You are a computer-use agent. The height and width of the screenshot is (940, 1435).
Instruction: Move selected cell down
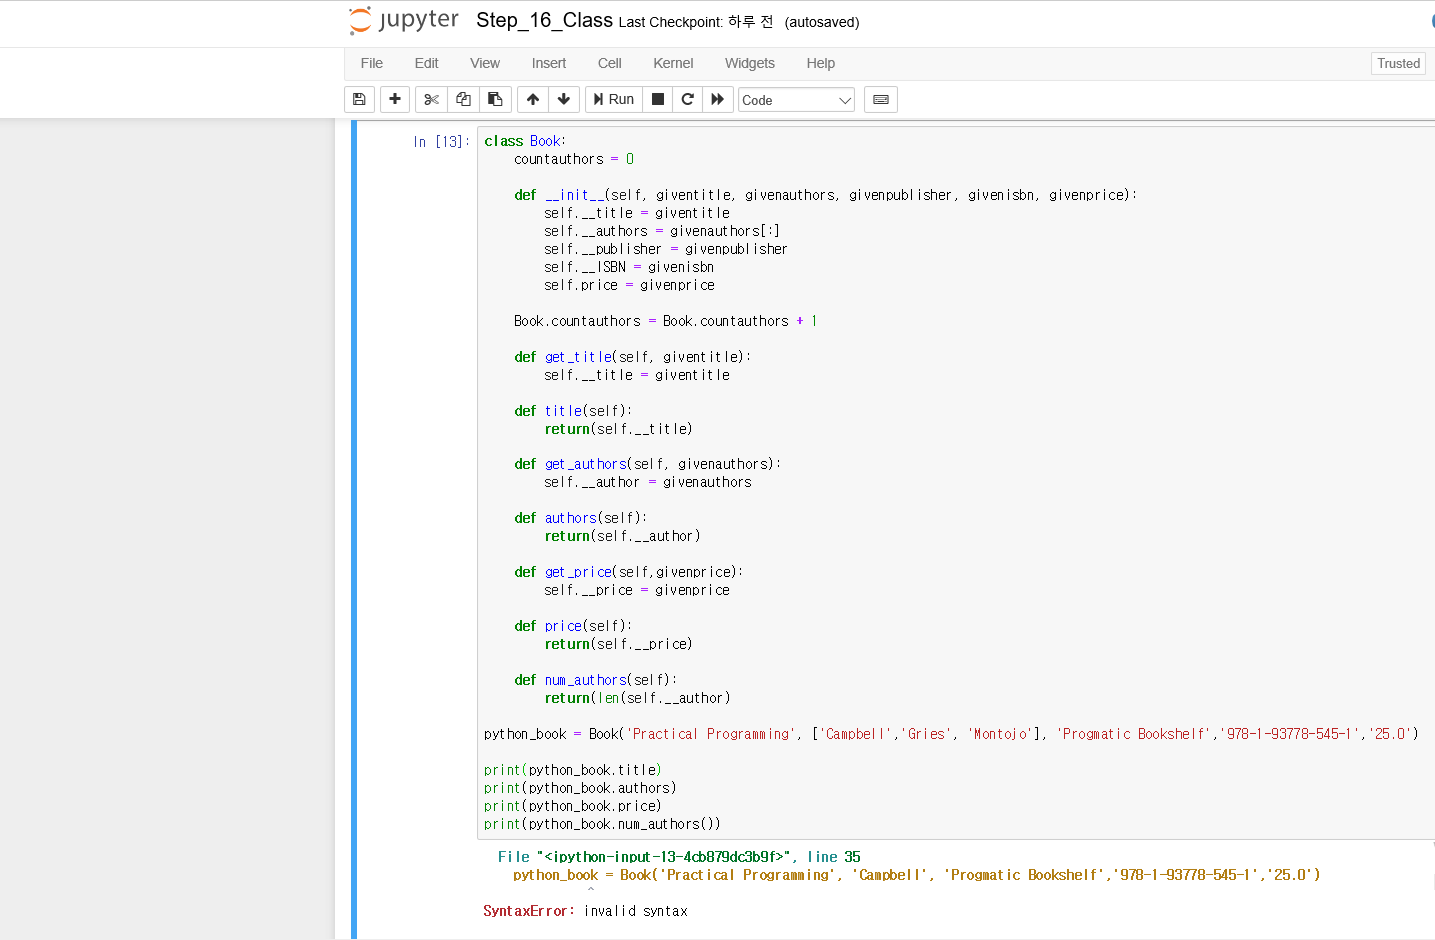coord(564,99)
